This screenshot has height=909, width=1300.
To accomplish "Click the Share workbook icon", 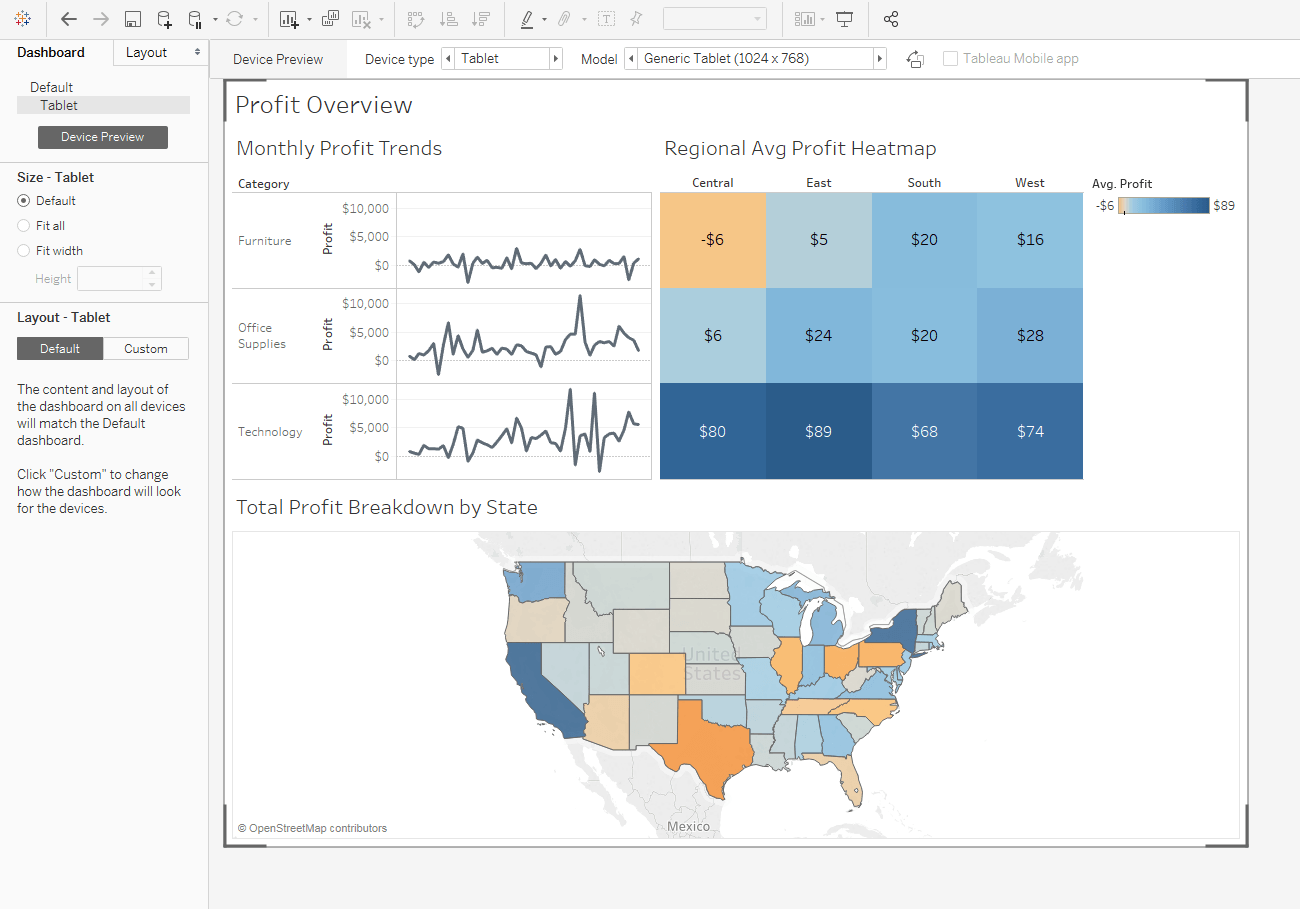I will coord(891,19).
